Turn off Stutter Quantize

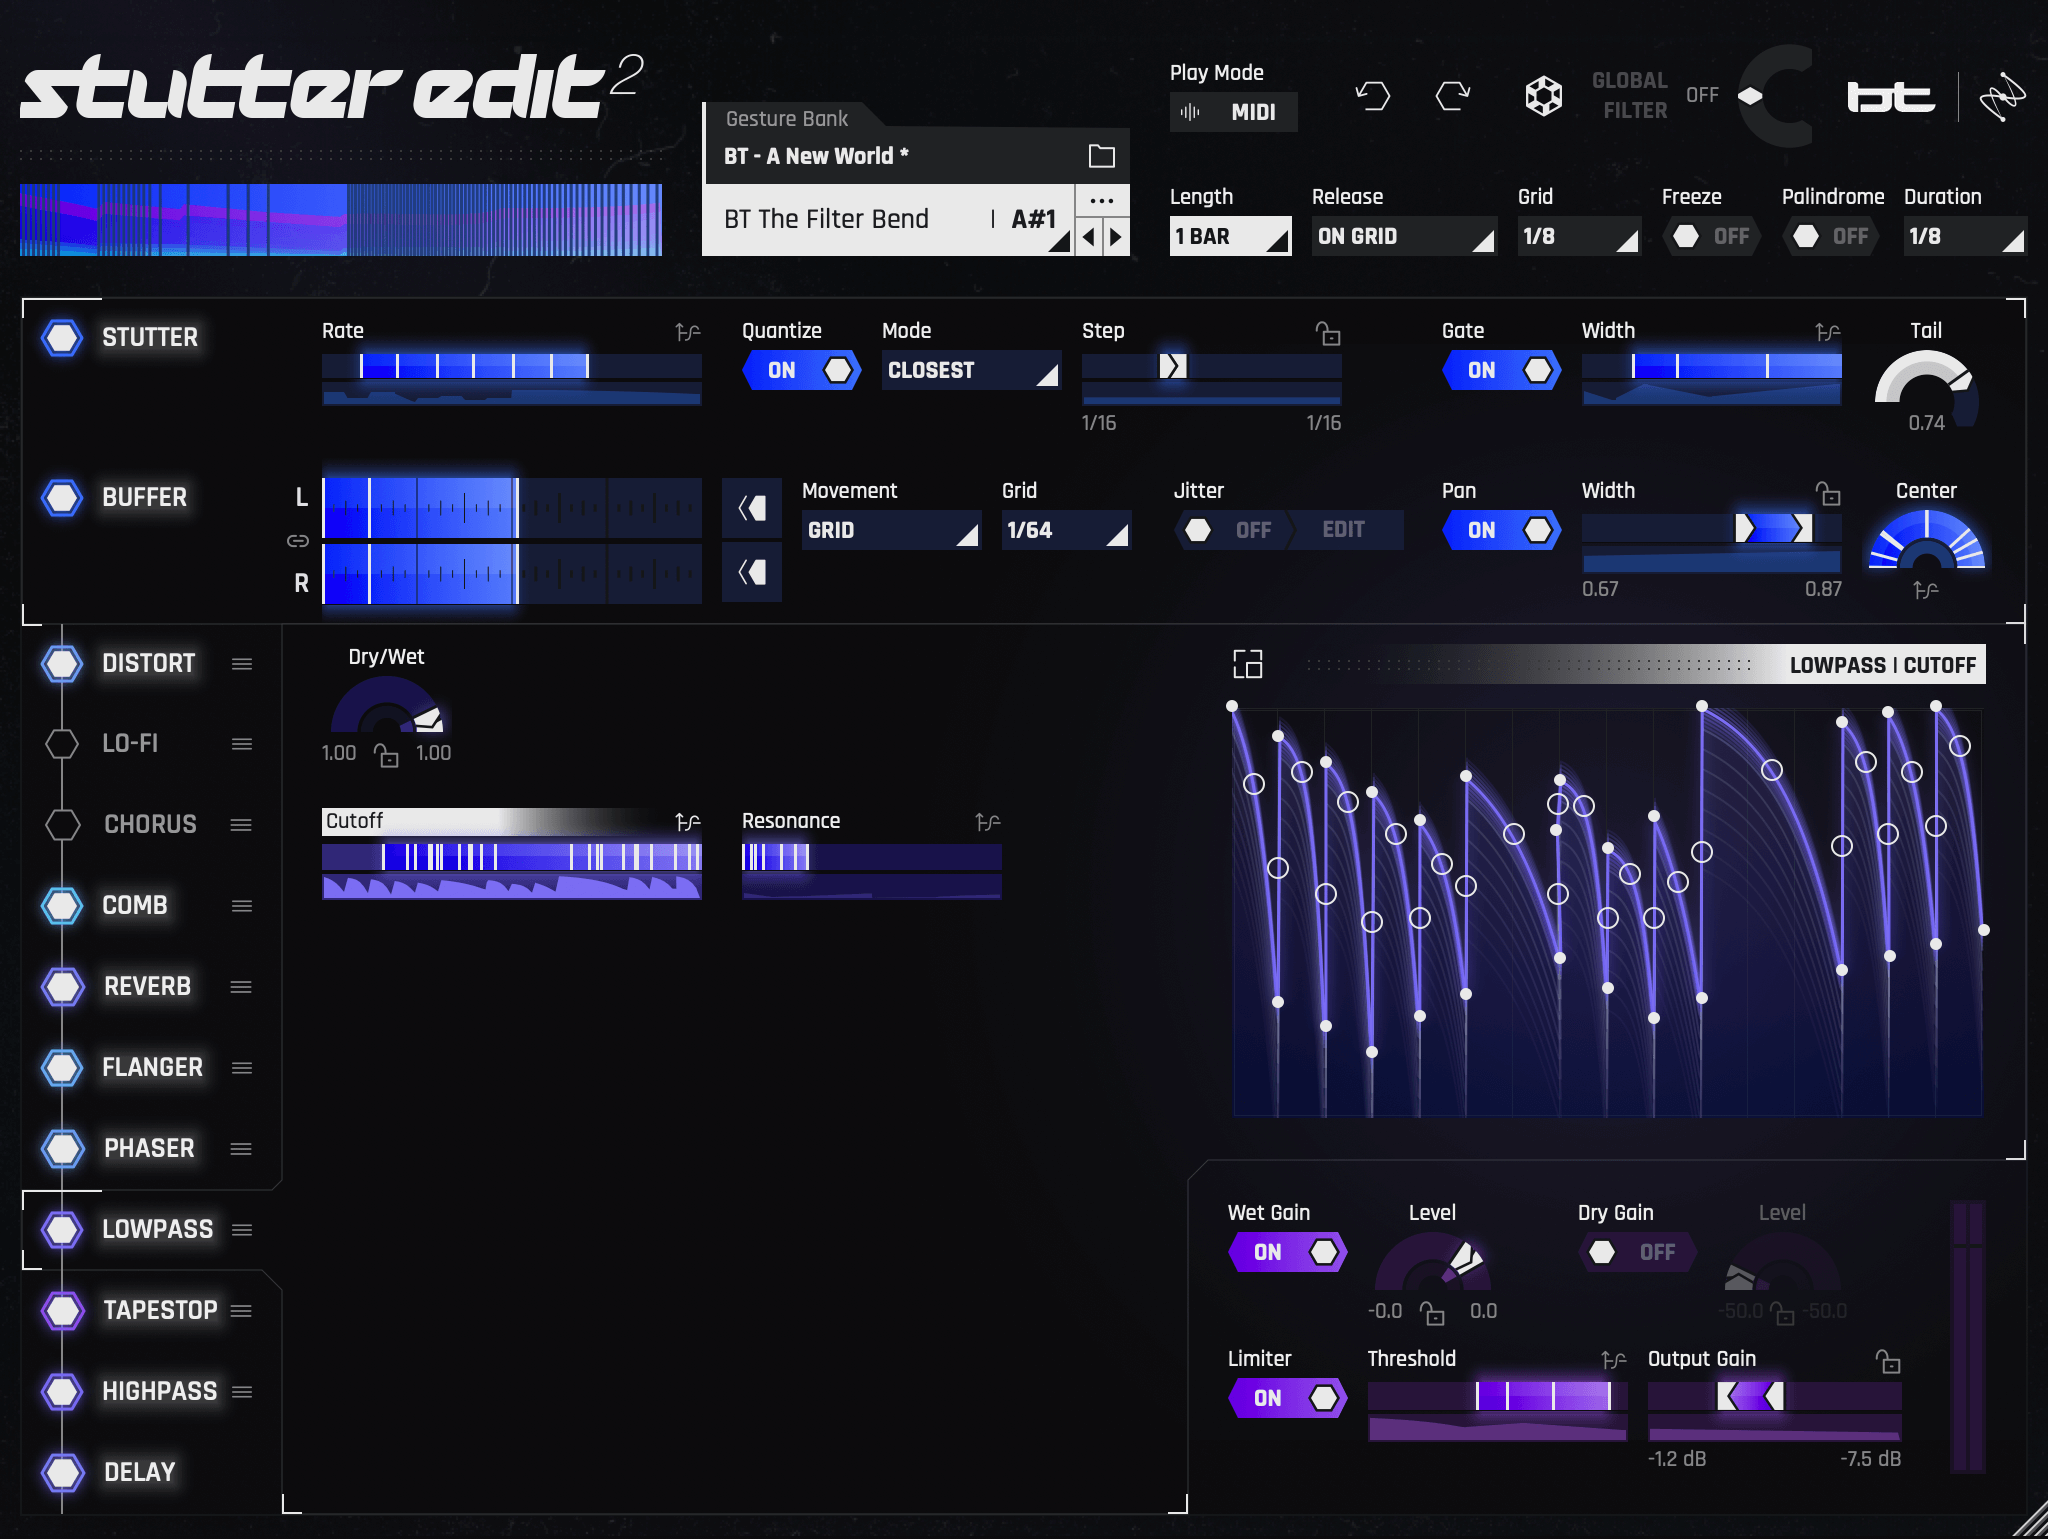[x=801, y=370]
